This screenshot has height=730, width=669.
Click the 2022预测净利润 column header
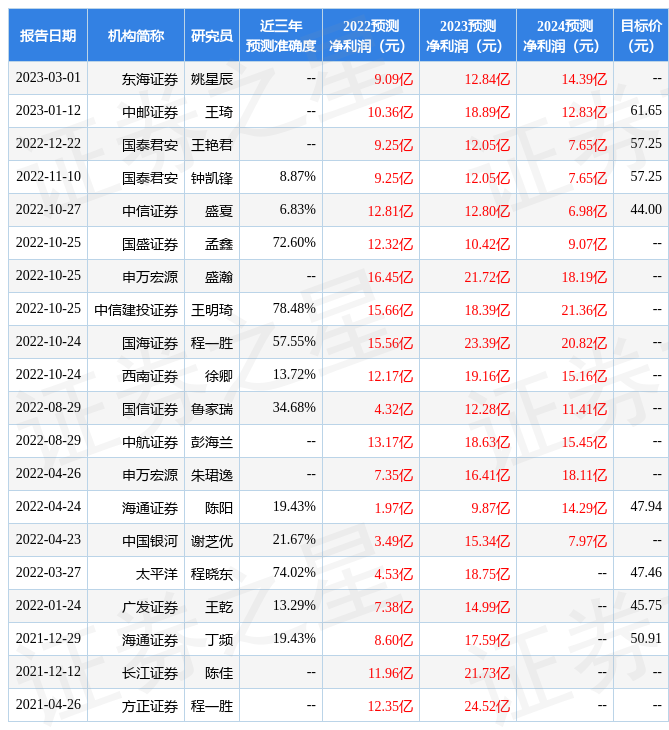pos(371,35)
